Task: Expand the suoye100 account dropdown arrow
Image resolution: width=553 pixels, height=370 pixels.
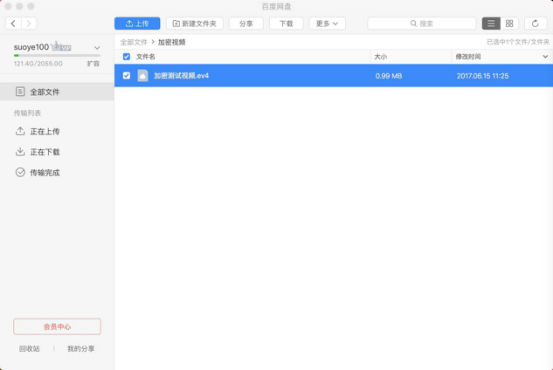Action: coord(97,48)
